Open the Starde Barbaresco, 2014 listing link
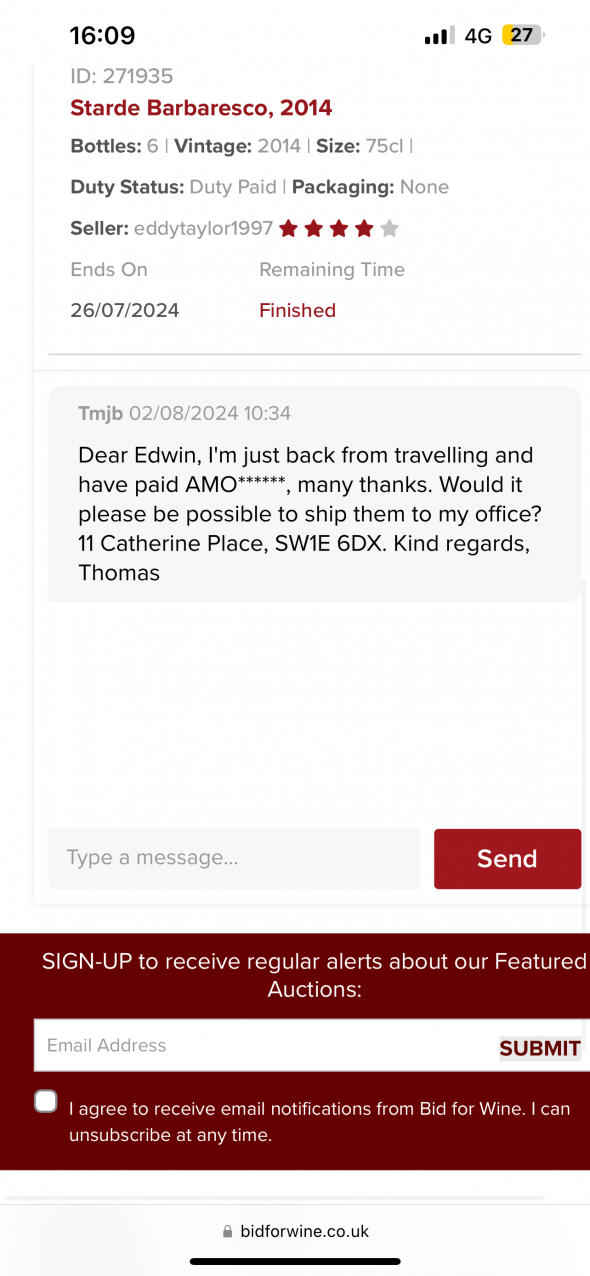 pos(201,108)
